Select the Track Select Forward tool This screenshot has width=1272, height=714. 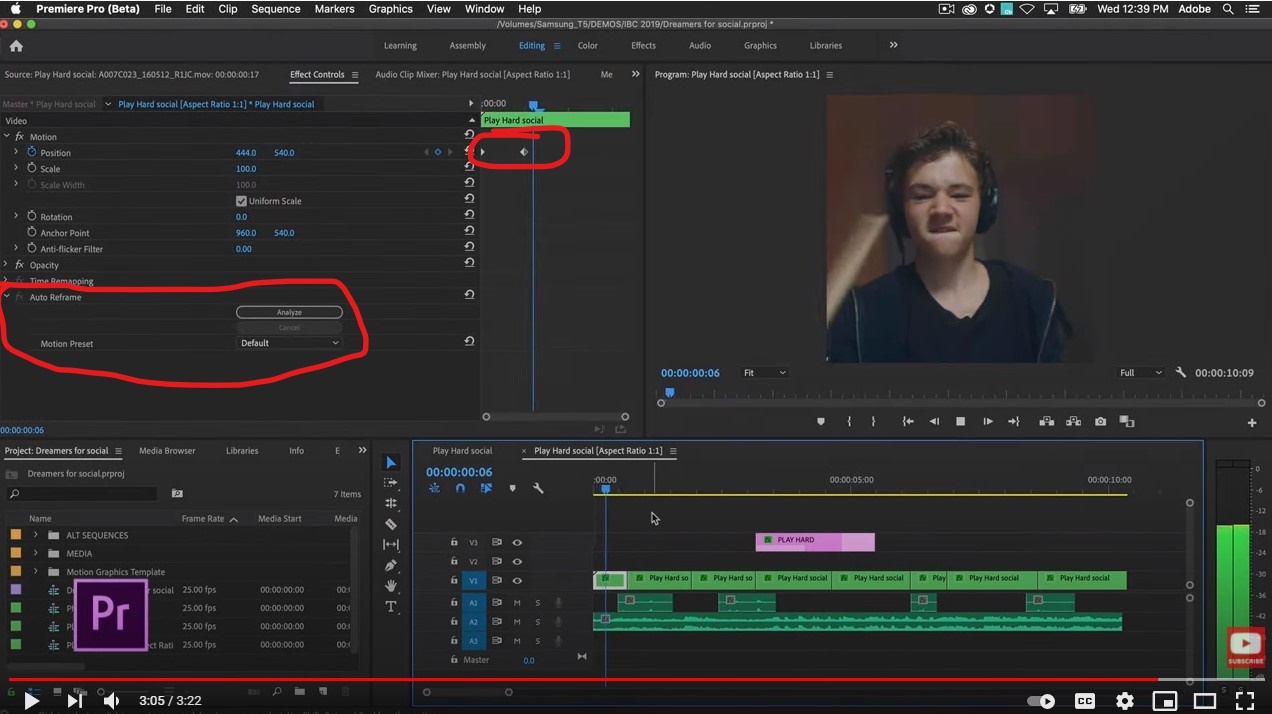pos(391,484)
